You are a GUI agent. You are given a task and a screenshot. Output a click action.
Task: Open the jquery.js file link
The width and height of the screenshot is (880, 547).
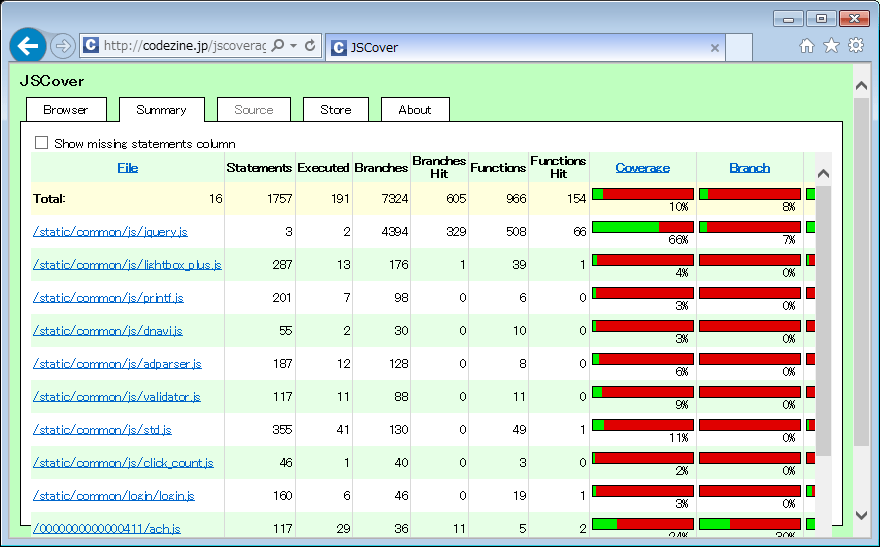coord(110,232)
